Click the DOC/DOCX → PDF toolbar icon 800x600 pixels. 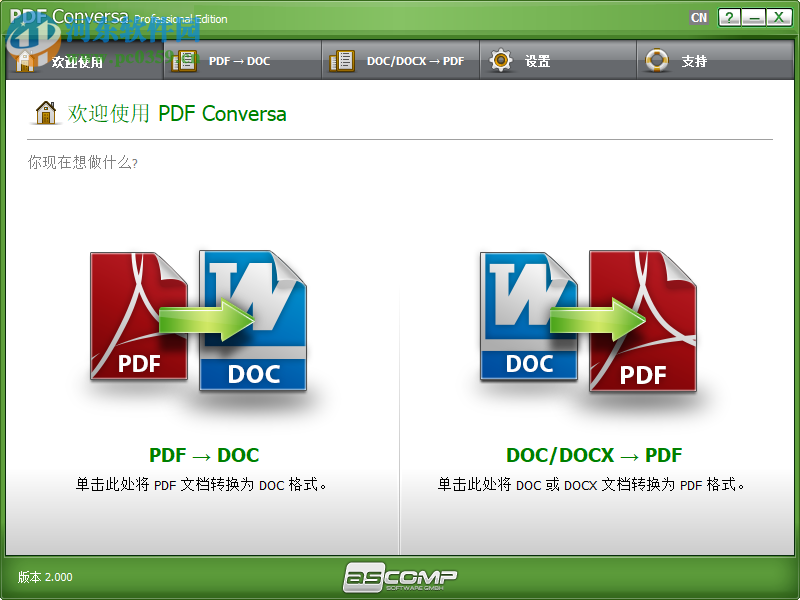[x=340, y=60]
